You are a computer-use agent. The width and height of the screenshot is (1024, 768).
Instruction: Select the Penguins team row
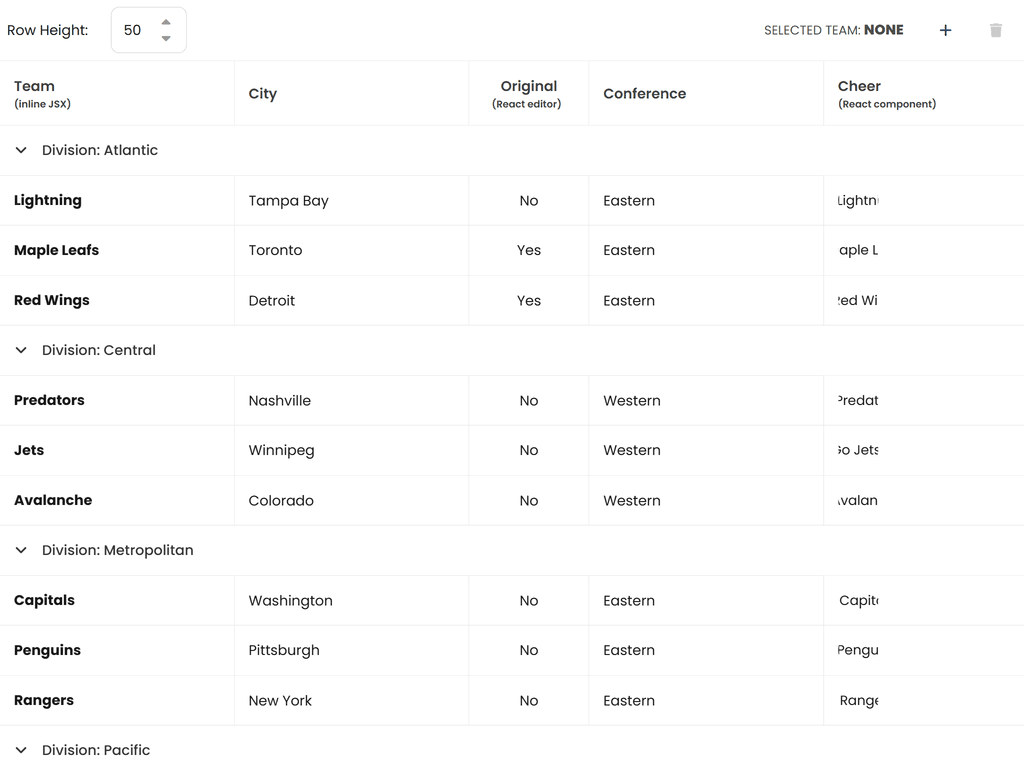(x=48, y=650)
